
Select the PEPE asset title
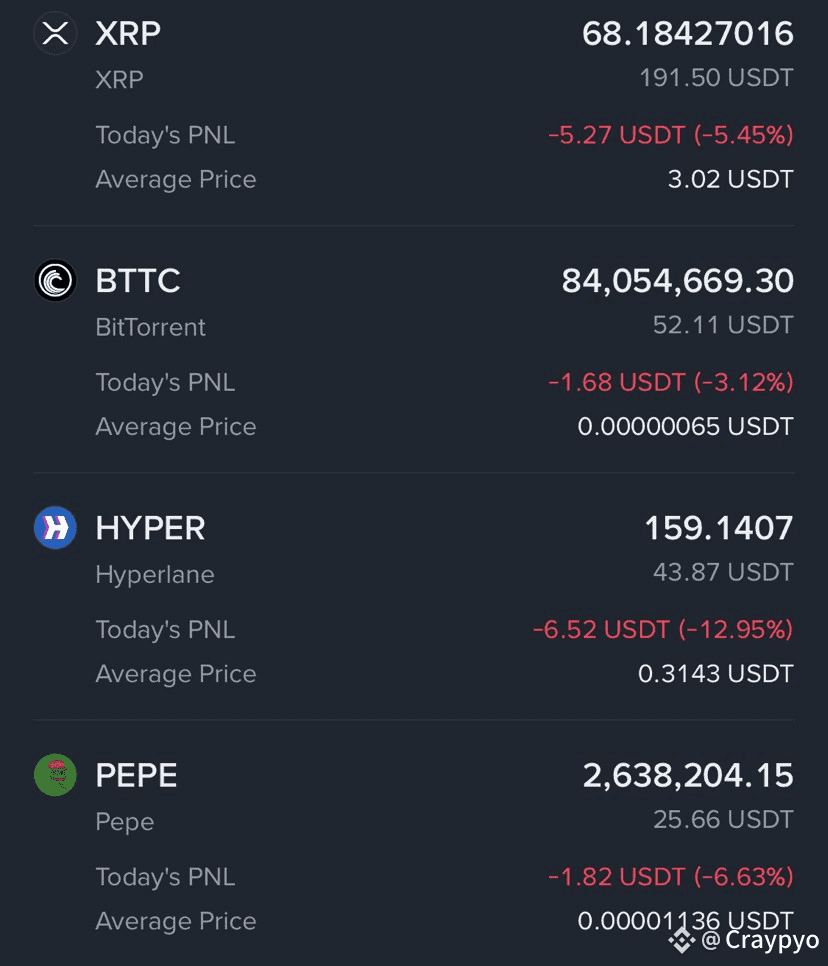click(136, 775)
